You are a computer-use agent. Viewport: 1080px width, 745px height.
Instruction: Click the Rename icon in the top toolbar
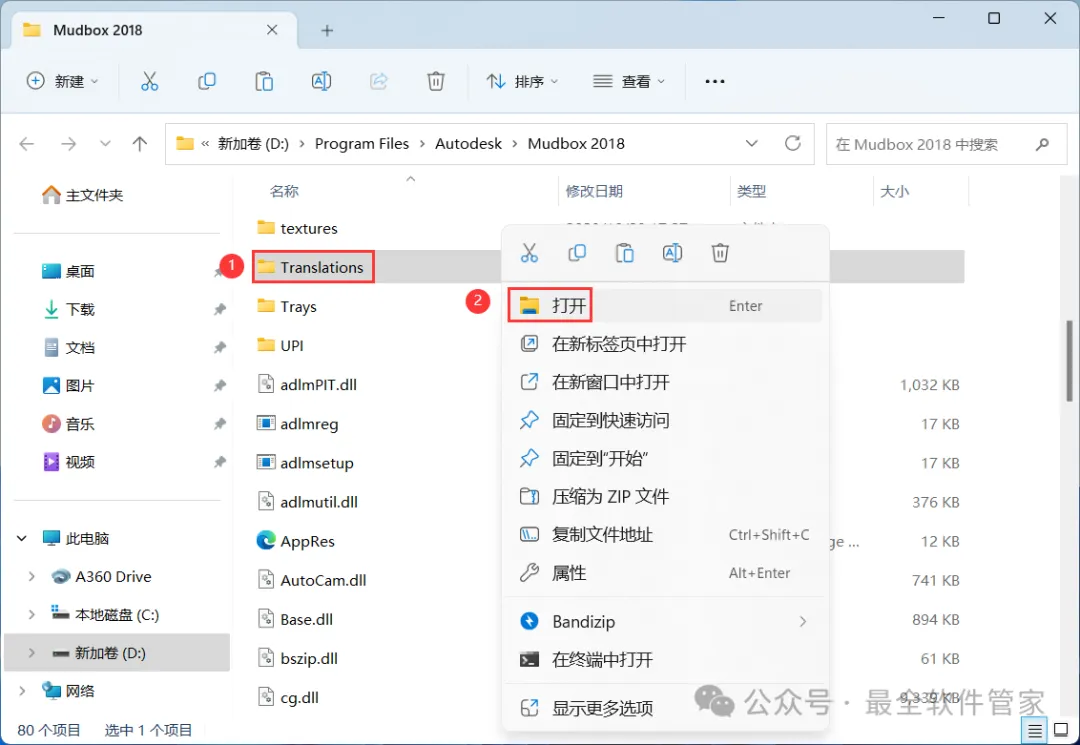click(321, 81)
